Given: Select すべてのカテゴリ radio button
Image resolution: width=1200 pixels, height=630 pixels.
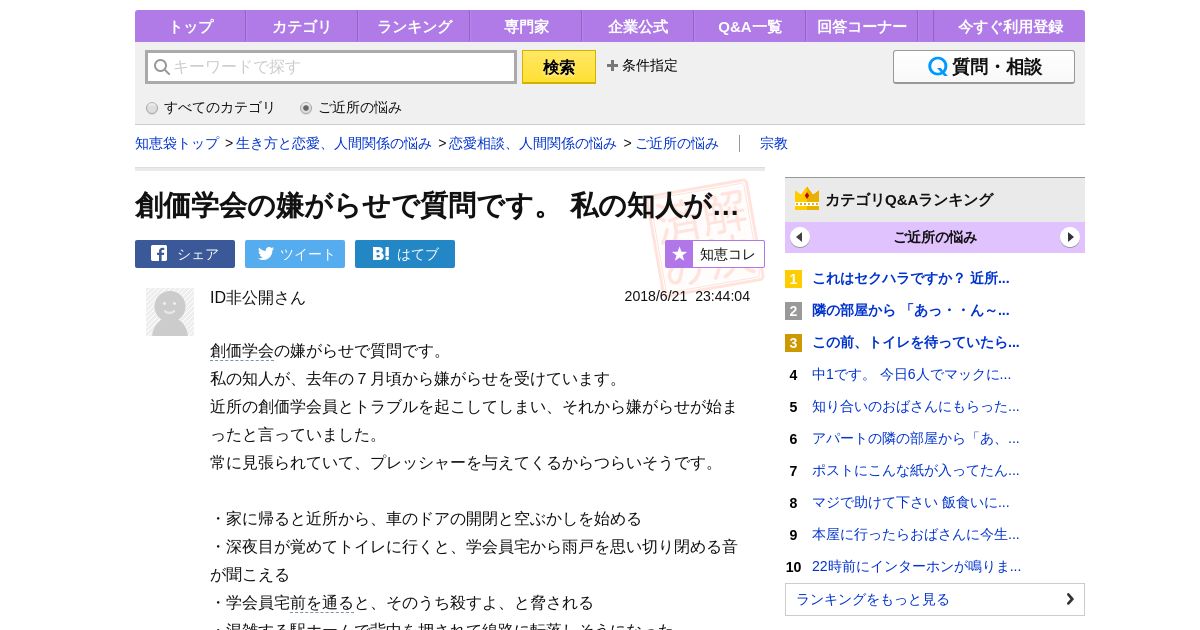Looking at the screenshot, I should [152, 108].
